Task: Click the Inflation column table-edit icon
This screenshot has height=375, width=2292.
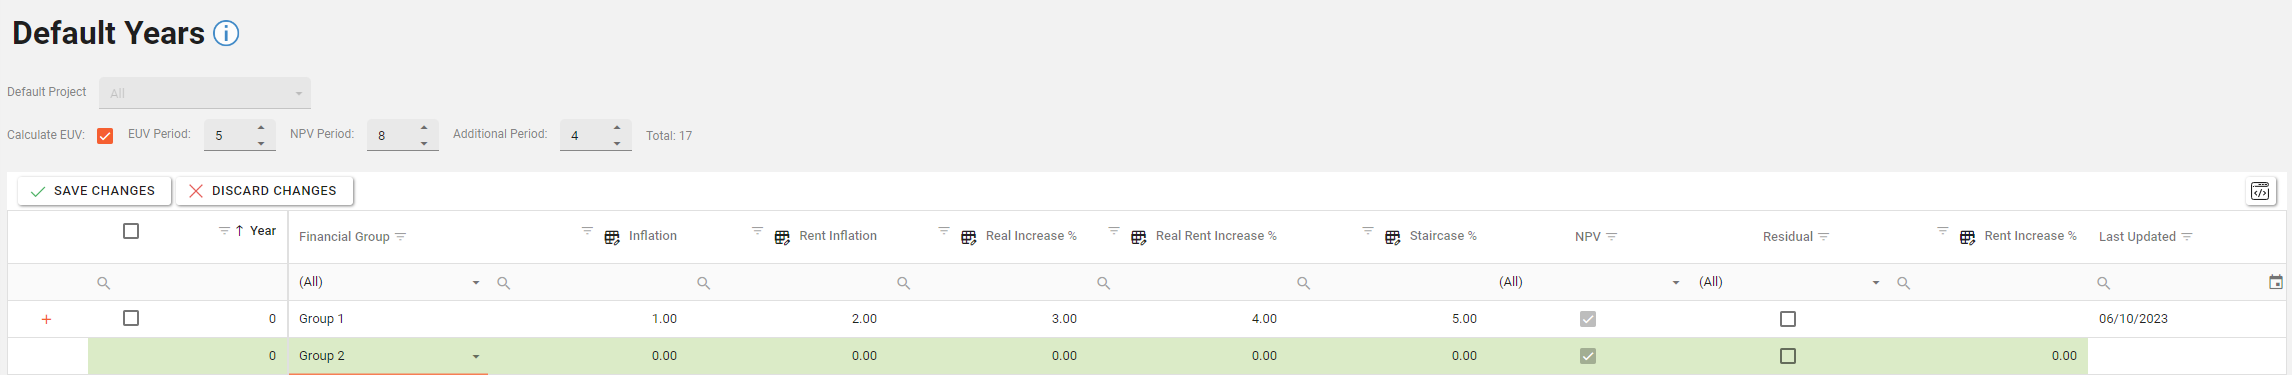Action: [x=612, y=237]
